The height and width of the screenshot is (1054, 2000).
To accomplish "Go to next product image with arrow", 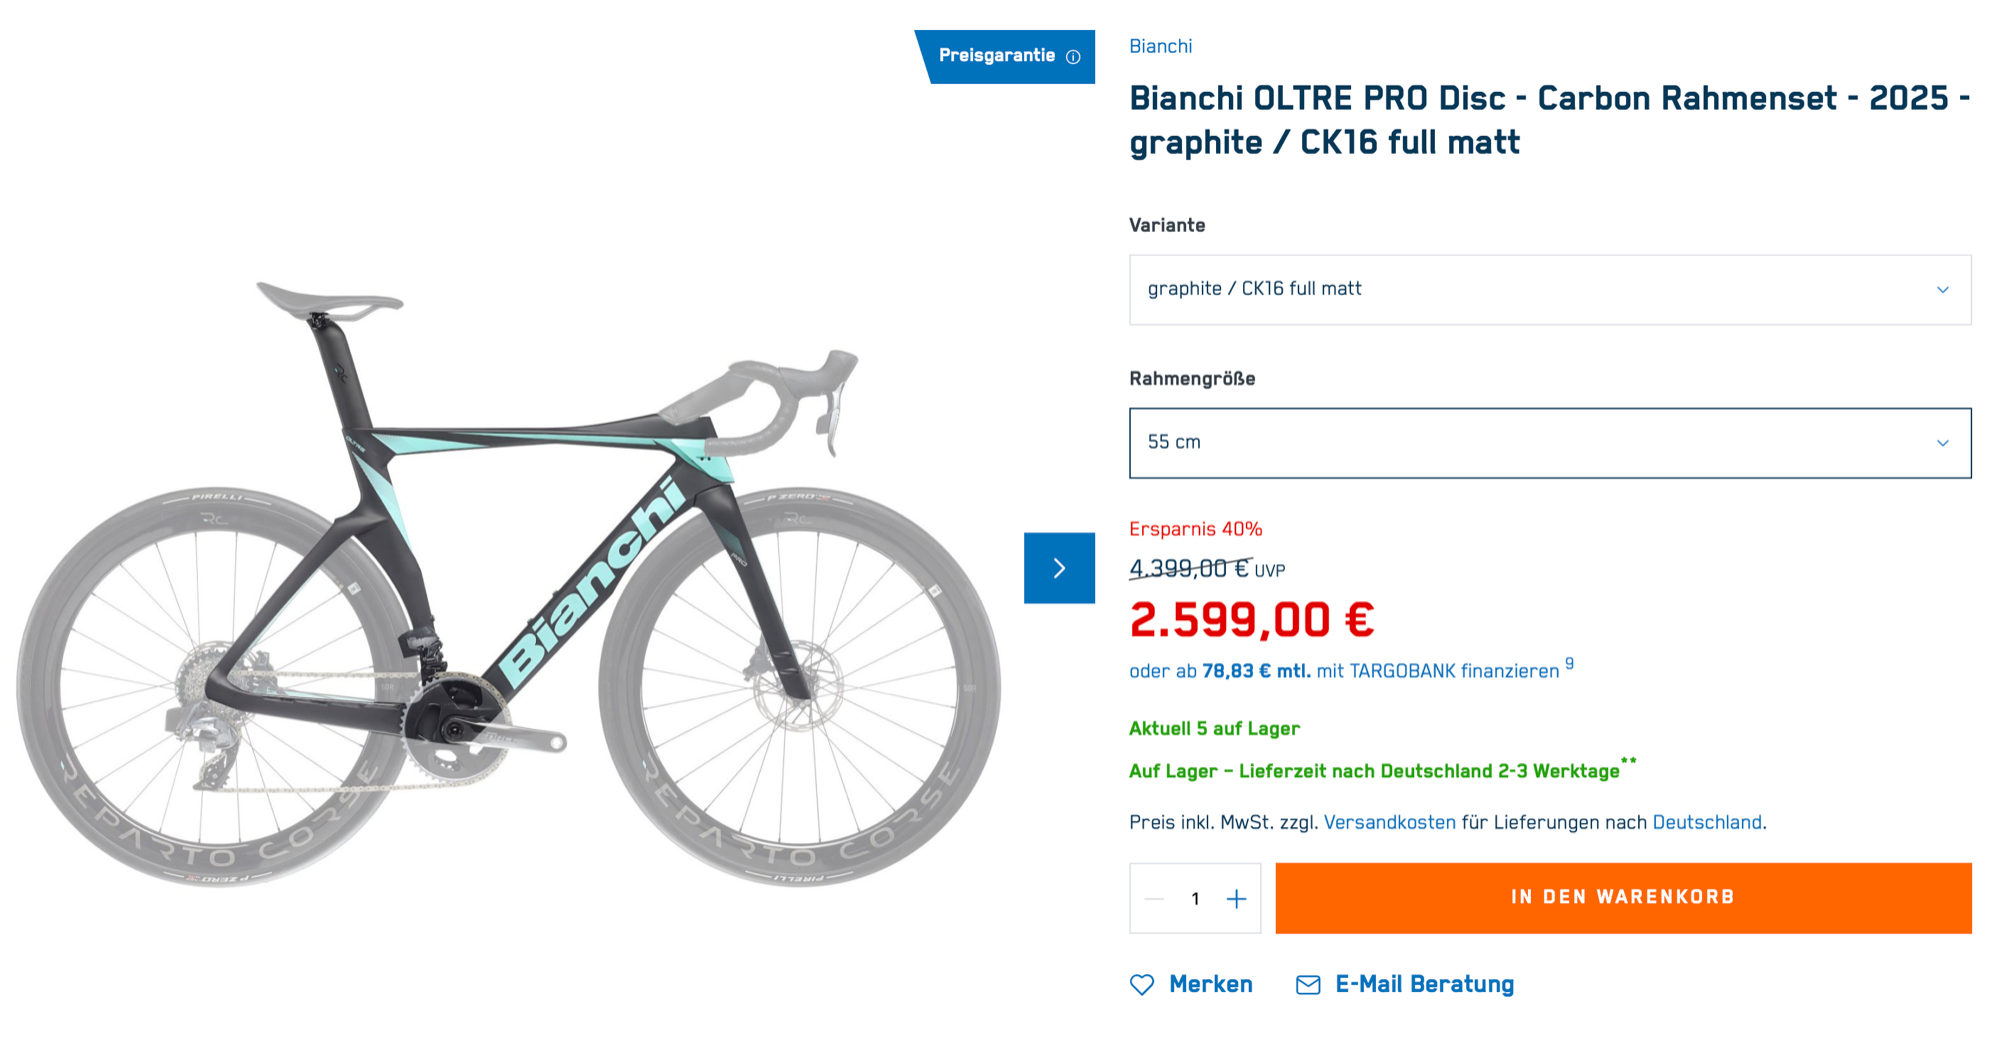I will [1059, 568].
